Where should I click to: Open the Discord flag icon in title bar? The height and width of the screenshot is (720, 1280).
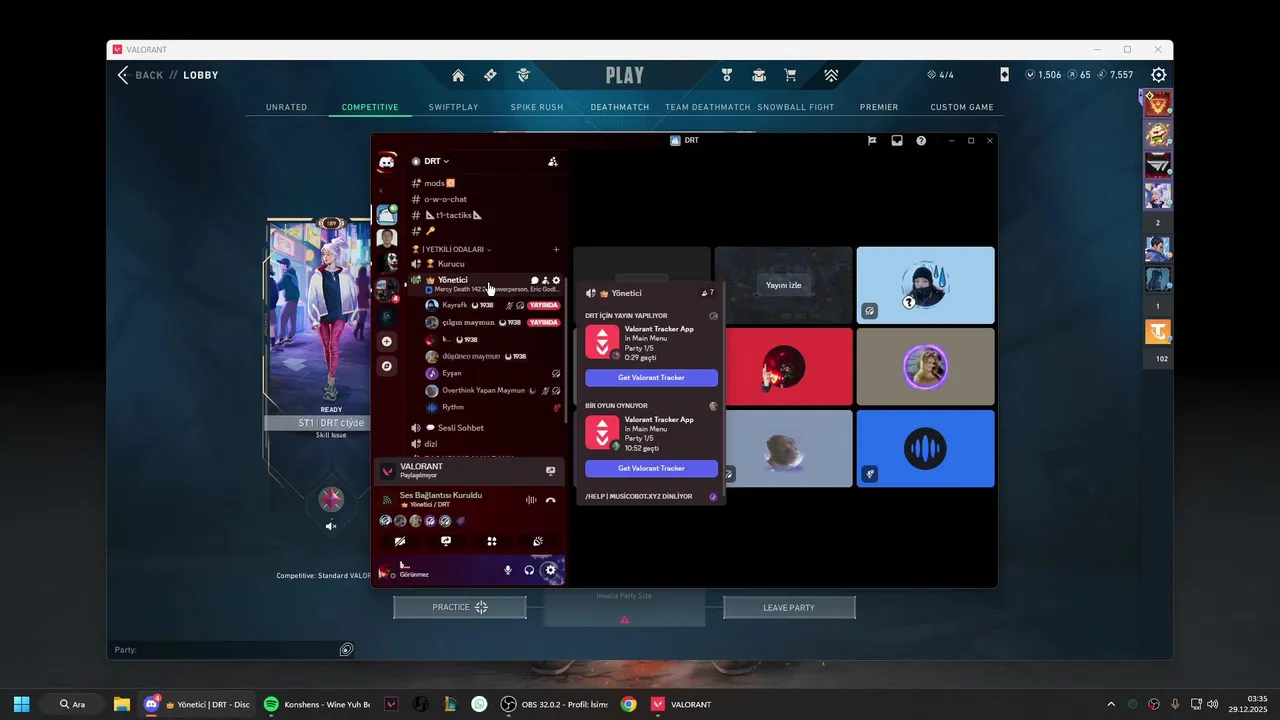872,141
